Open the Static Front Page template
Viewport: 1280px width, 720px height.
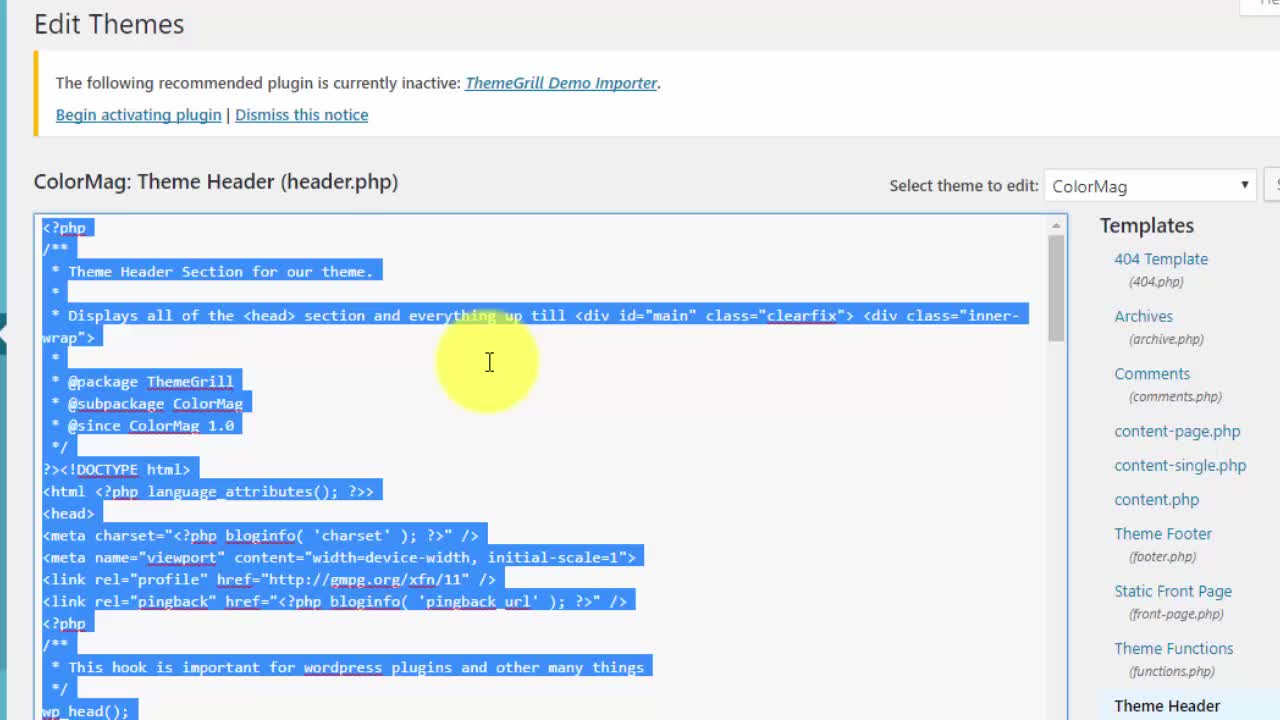point(1173,591)
